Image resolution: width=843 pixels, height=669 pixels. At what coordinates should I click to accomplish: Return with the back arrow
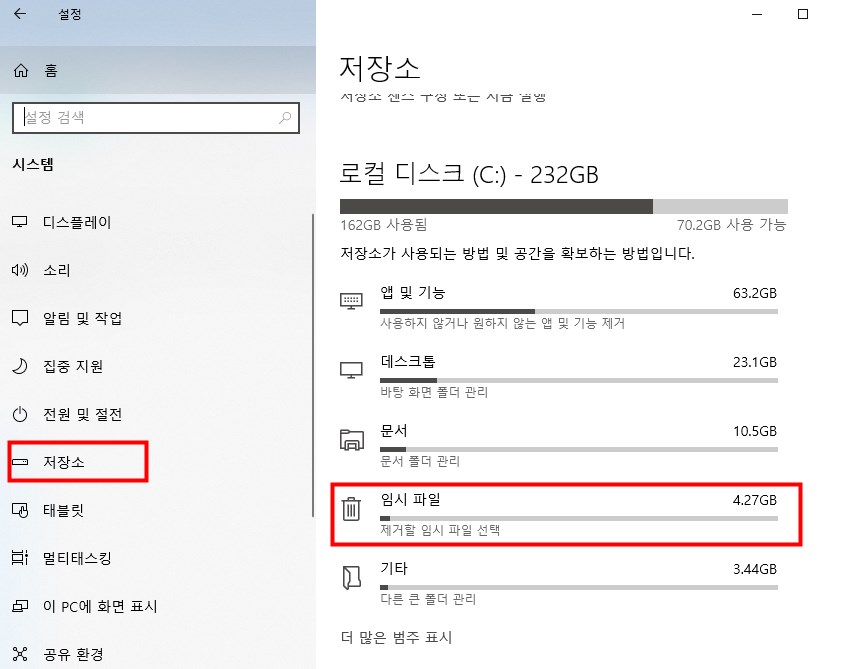coord(17,14)
